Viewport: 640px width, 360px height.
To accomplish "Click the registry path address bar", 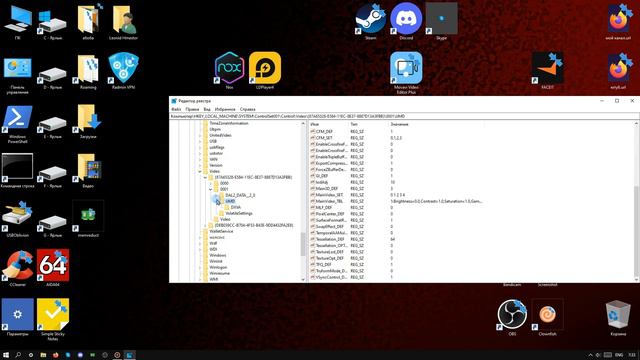I will click(x=404, y=116).
